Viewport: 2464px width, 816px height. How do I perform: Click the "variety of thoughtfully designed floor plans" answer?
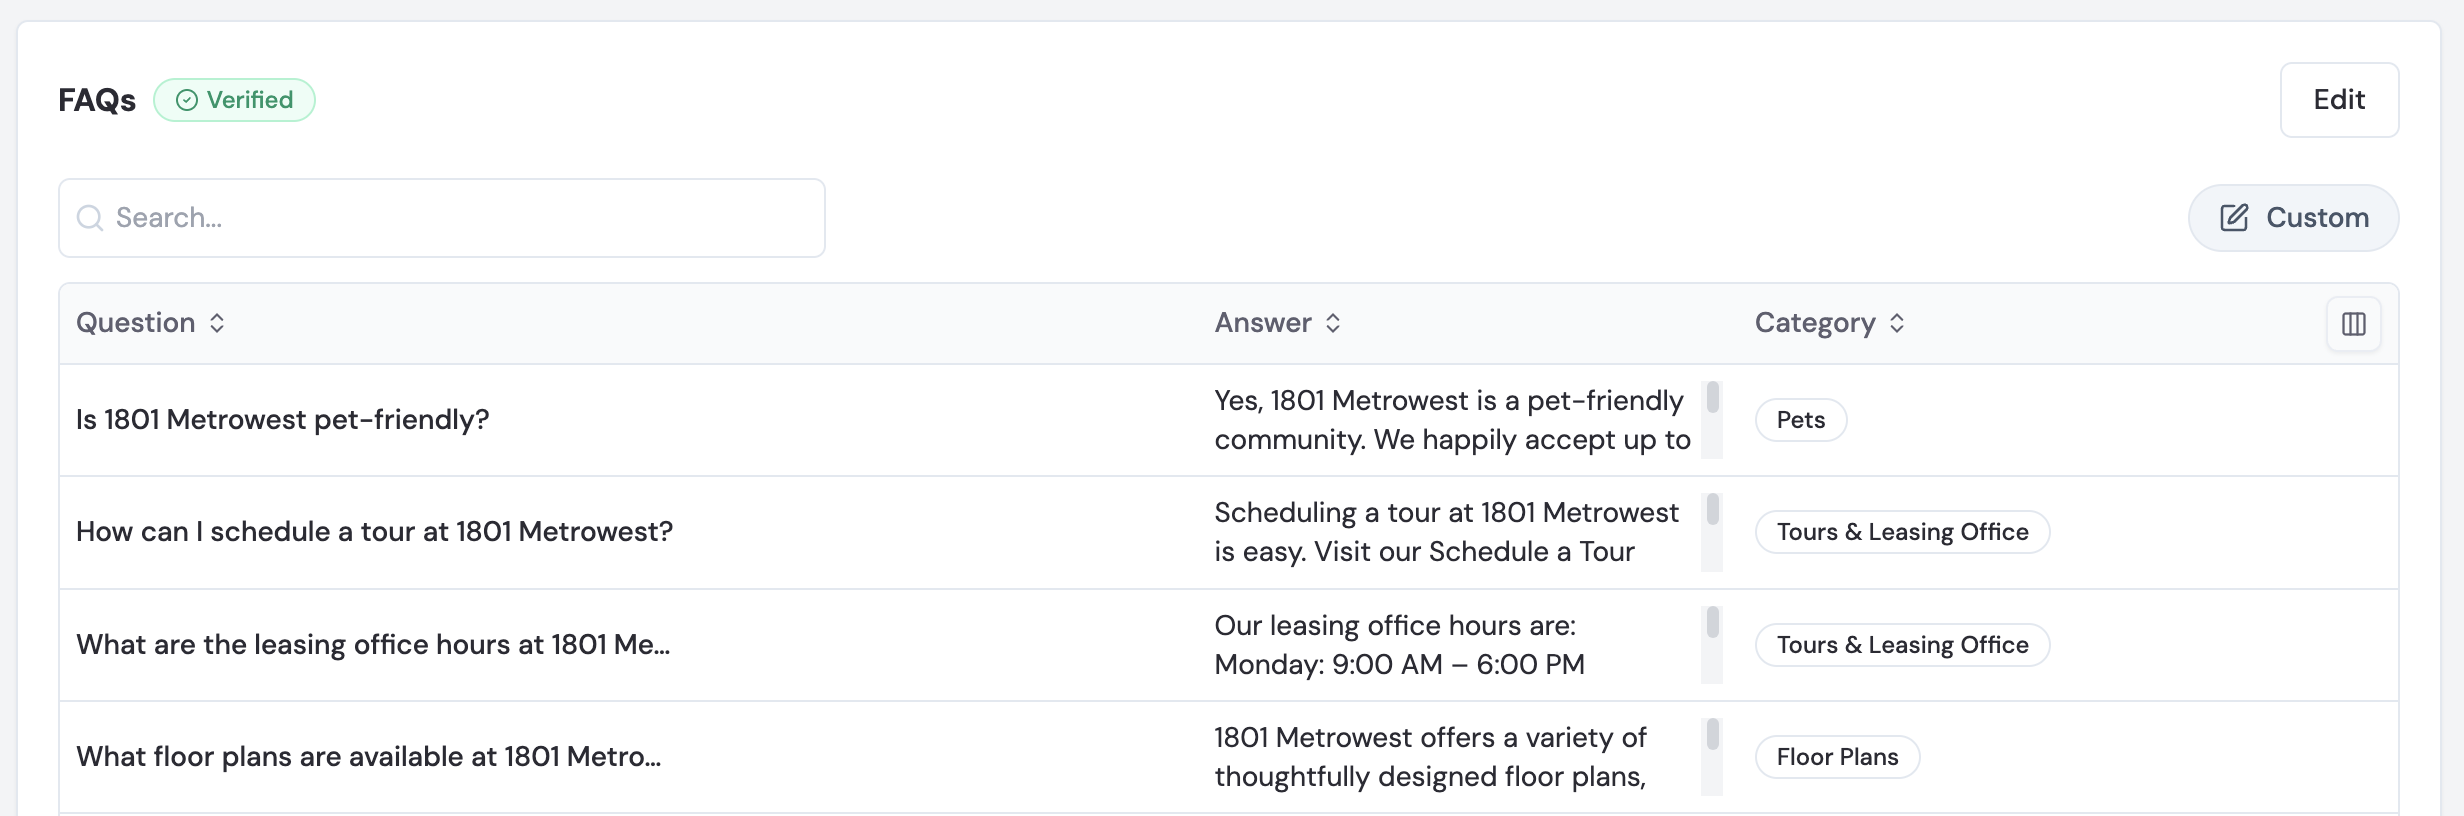tap(1430, 757)
